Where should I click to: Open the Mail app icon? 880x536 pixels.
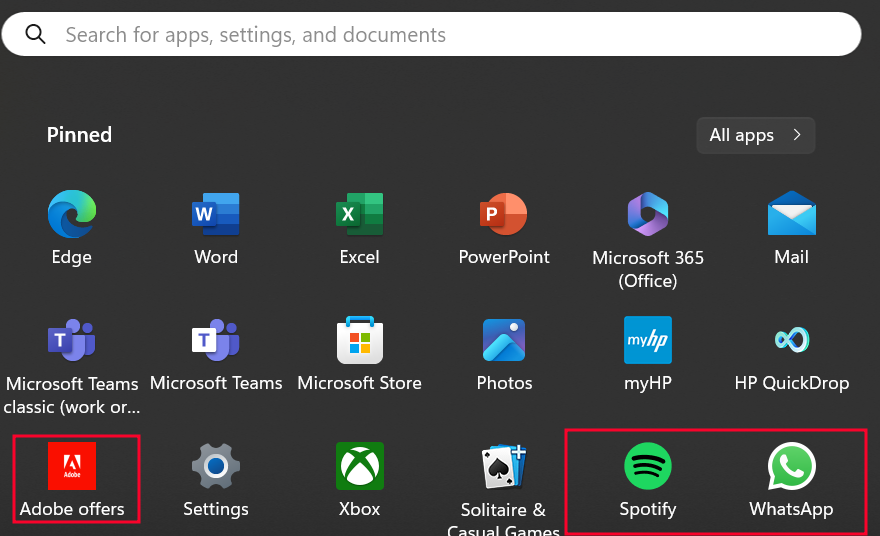[791, 213]
